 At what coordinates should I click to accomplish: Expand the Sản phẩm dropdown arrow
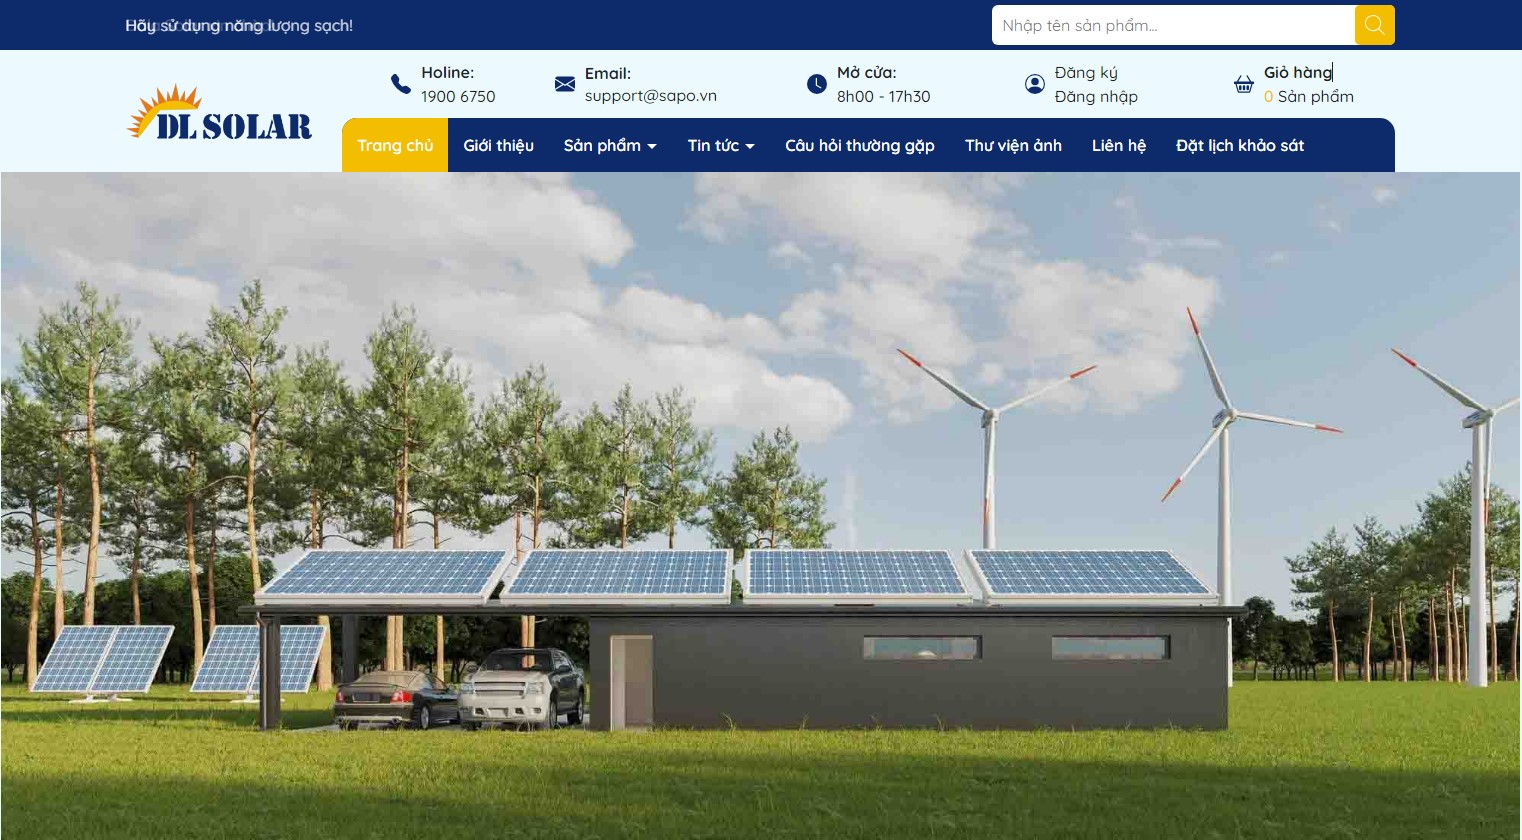[x=652, y=146]
